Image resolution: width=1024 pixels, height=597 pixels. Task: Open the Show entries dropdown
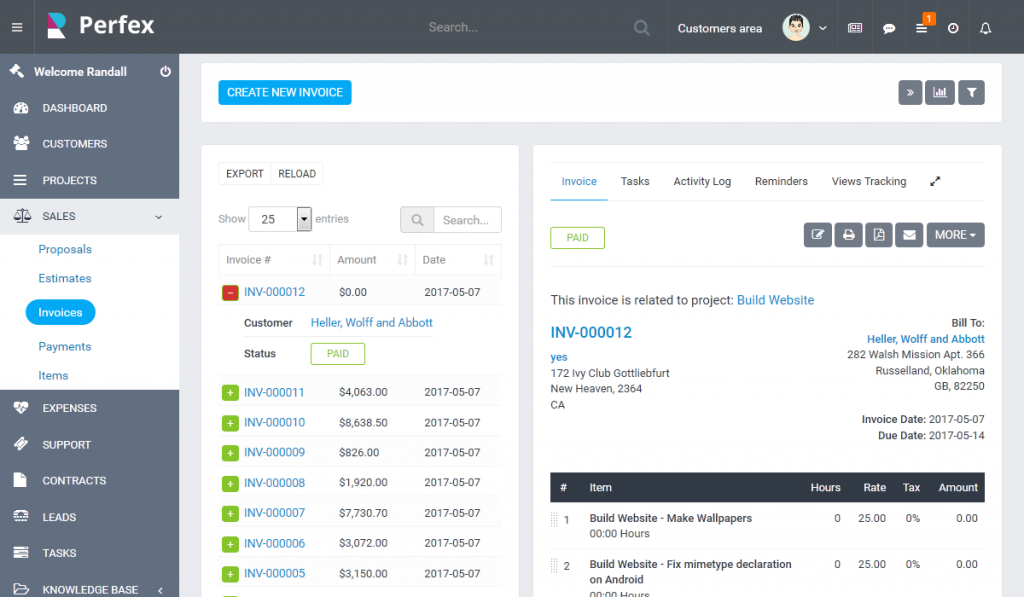click(280, 219)
